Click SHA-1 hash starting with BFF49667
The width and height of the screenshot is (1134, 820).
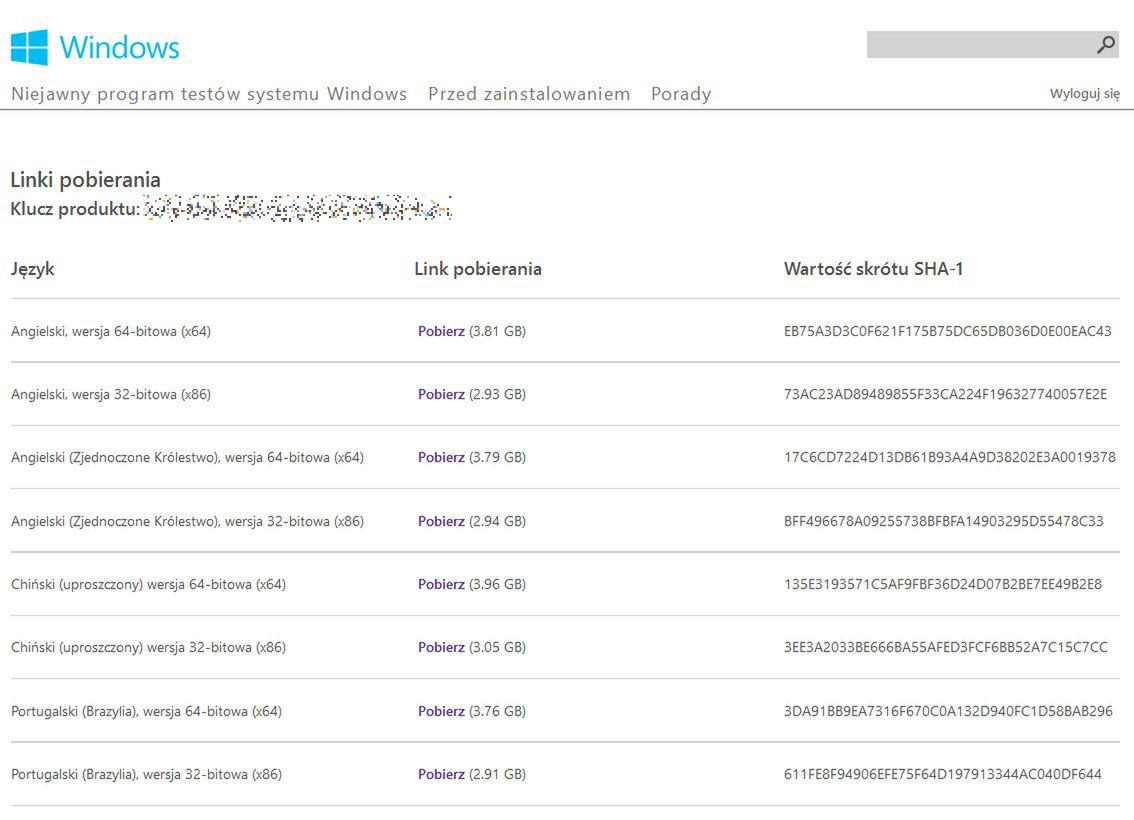944,521
